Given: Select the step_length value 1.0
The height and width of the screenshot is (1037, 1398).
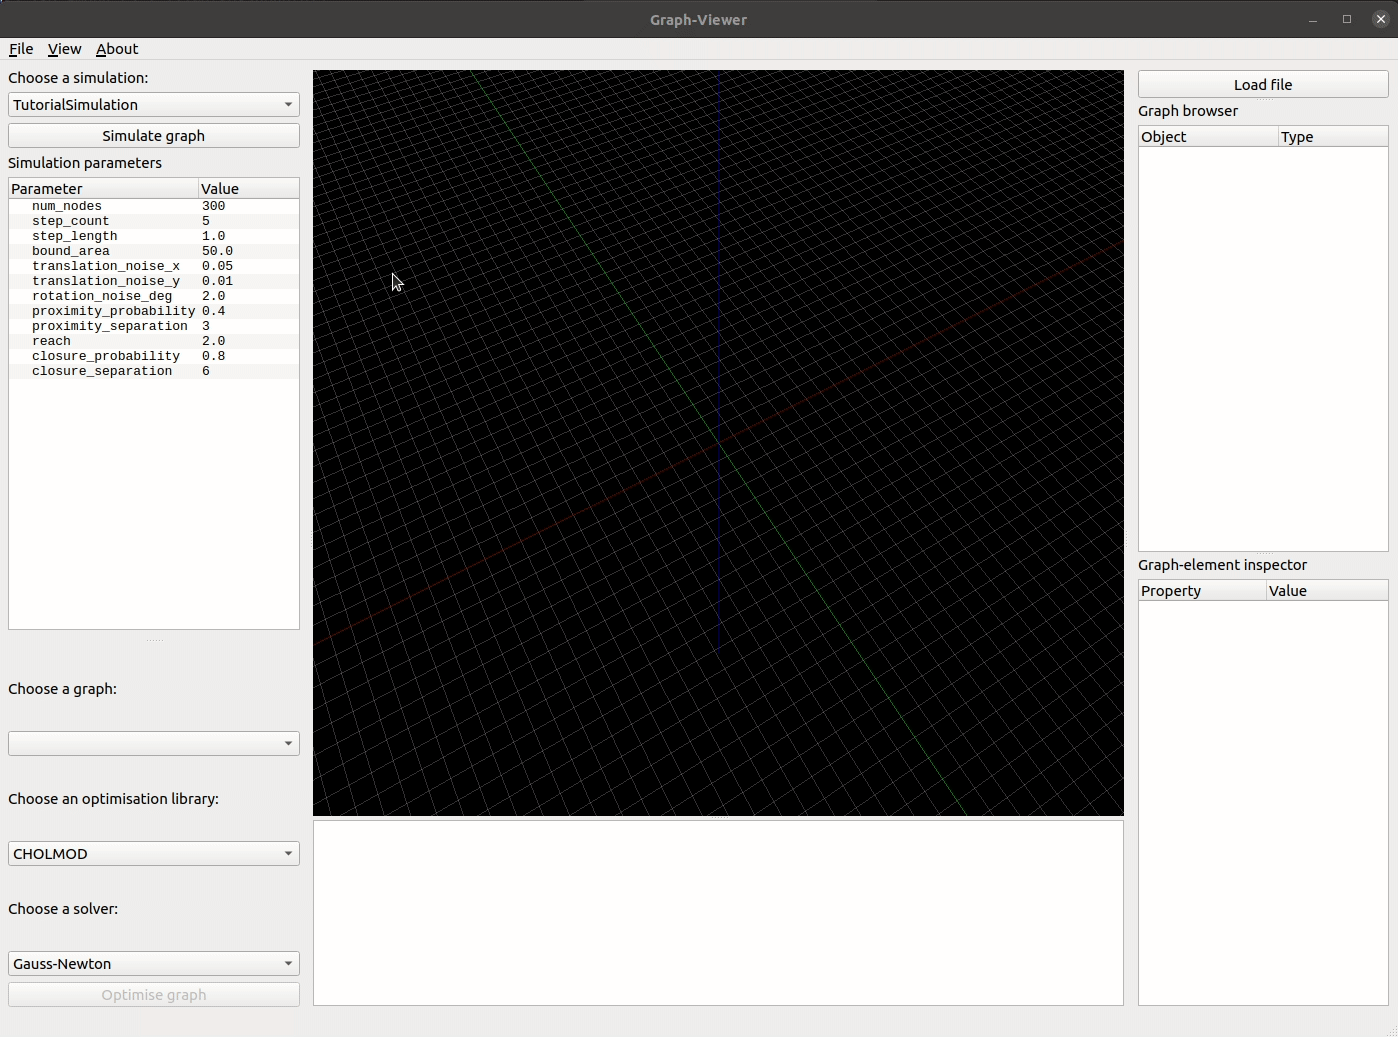Looking at the screenshot, I should pos(213,236).
